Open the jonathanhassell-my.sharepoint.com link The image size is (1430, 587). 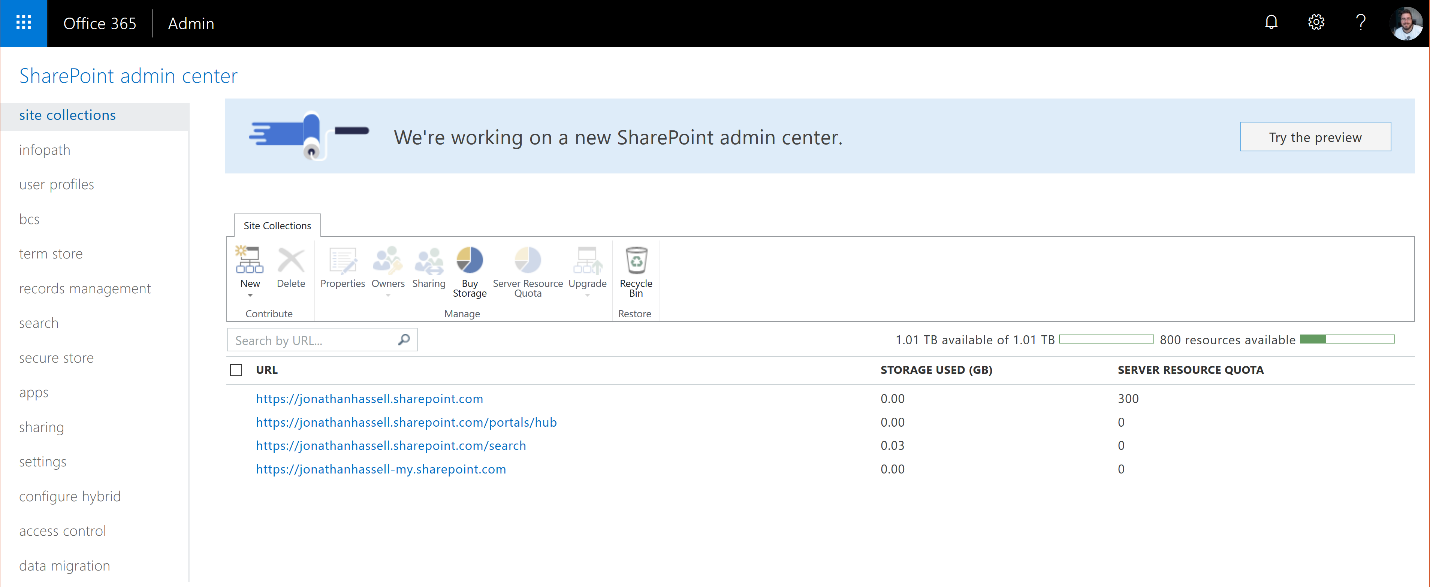(381, 469)
